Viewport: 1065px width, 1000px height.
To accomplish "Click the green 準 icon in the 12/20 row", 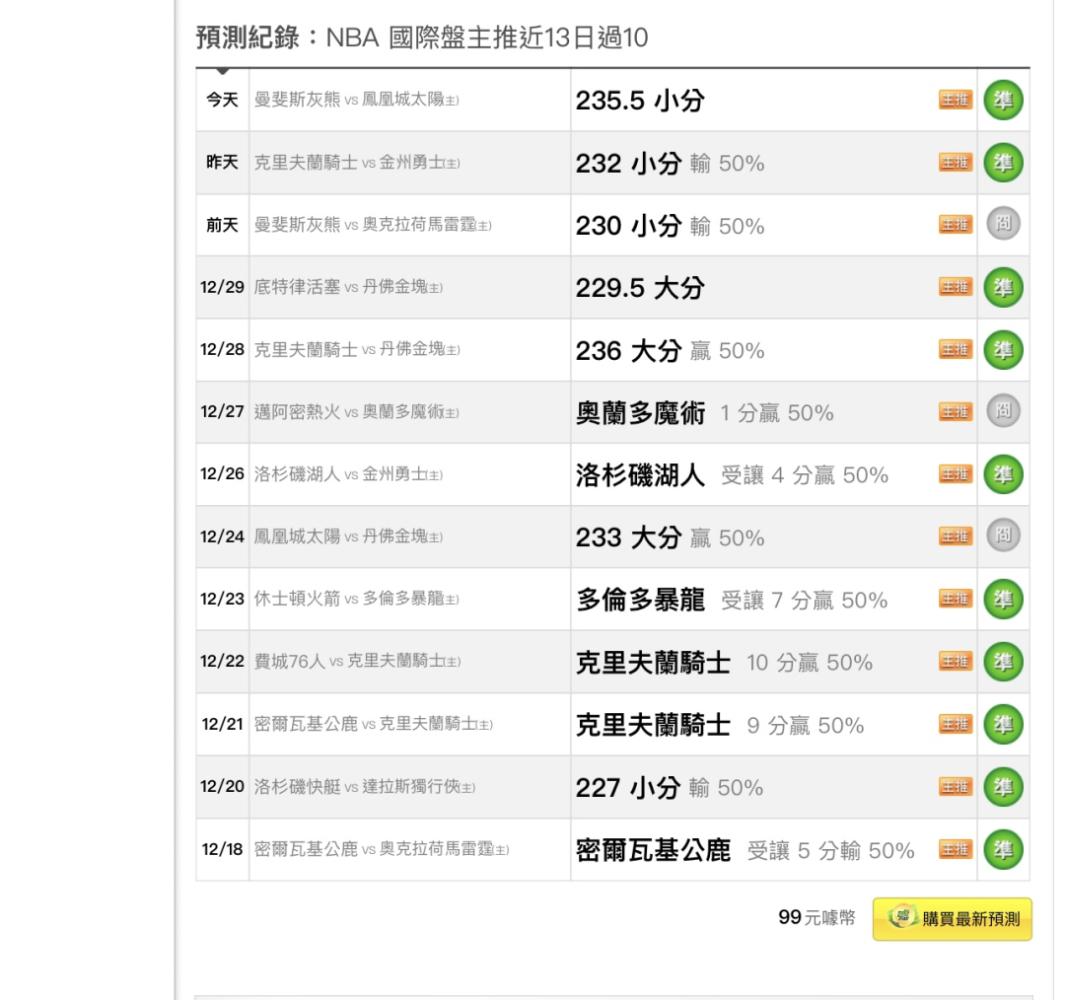I will [1003, 787].
